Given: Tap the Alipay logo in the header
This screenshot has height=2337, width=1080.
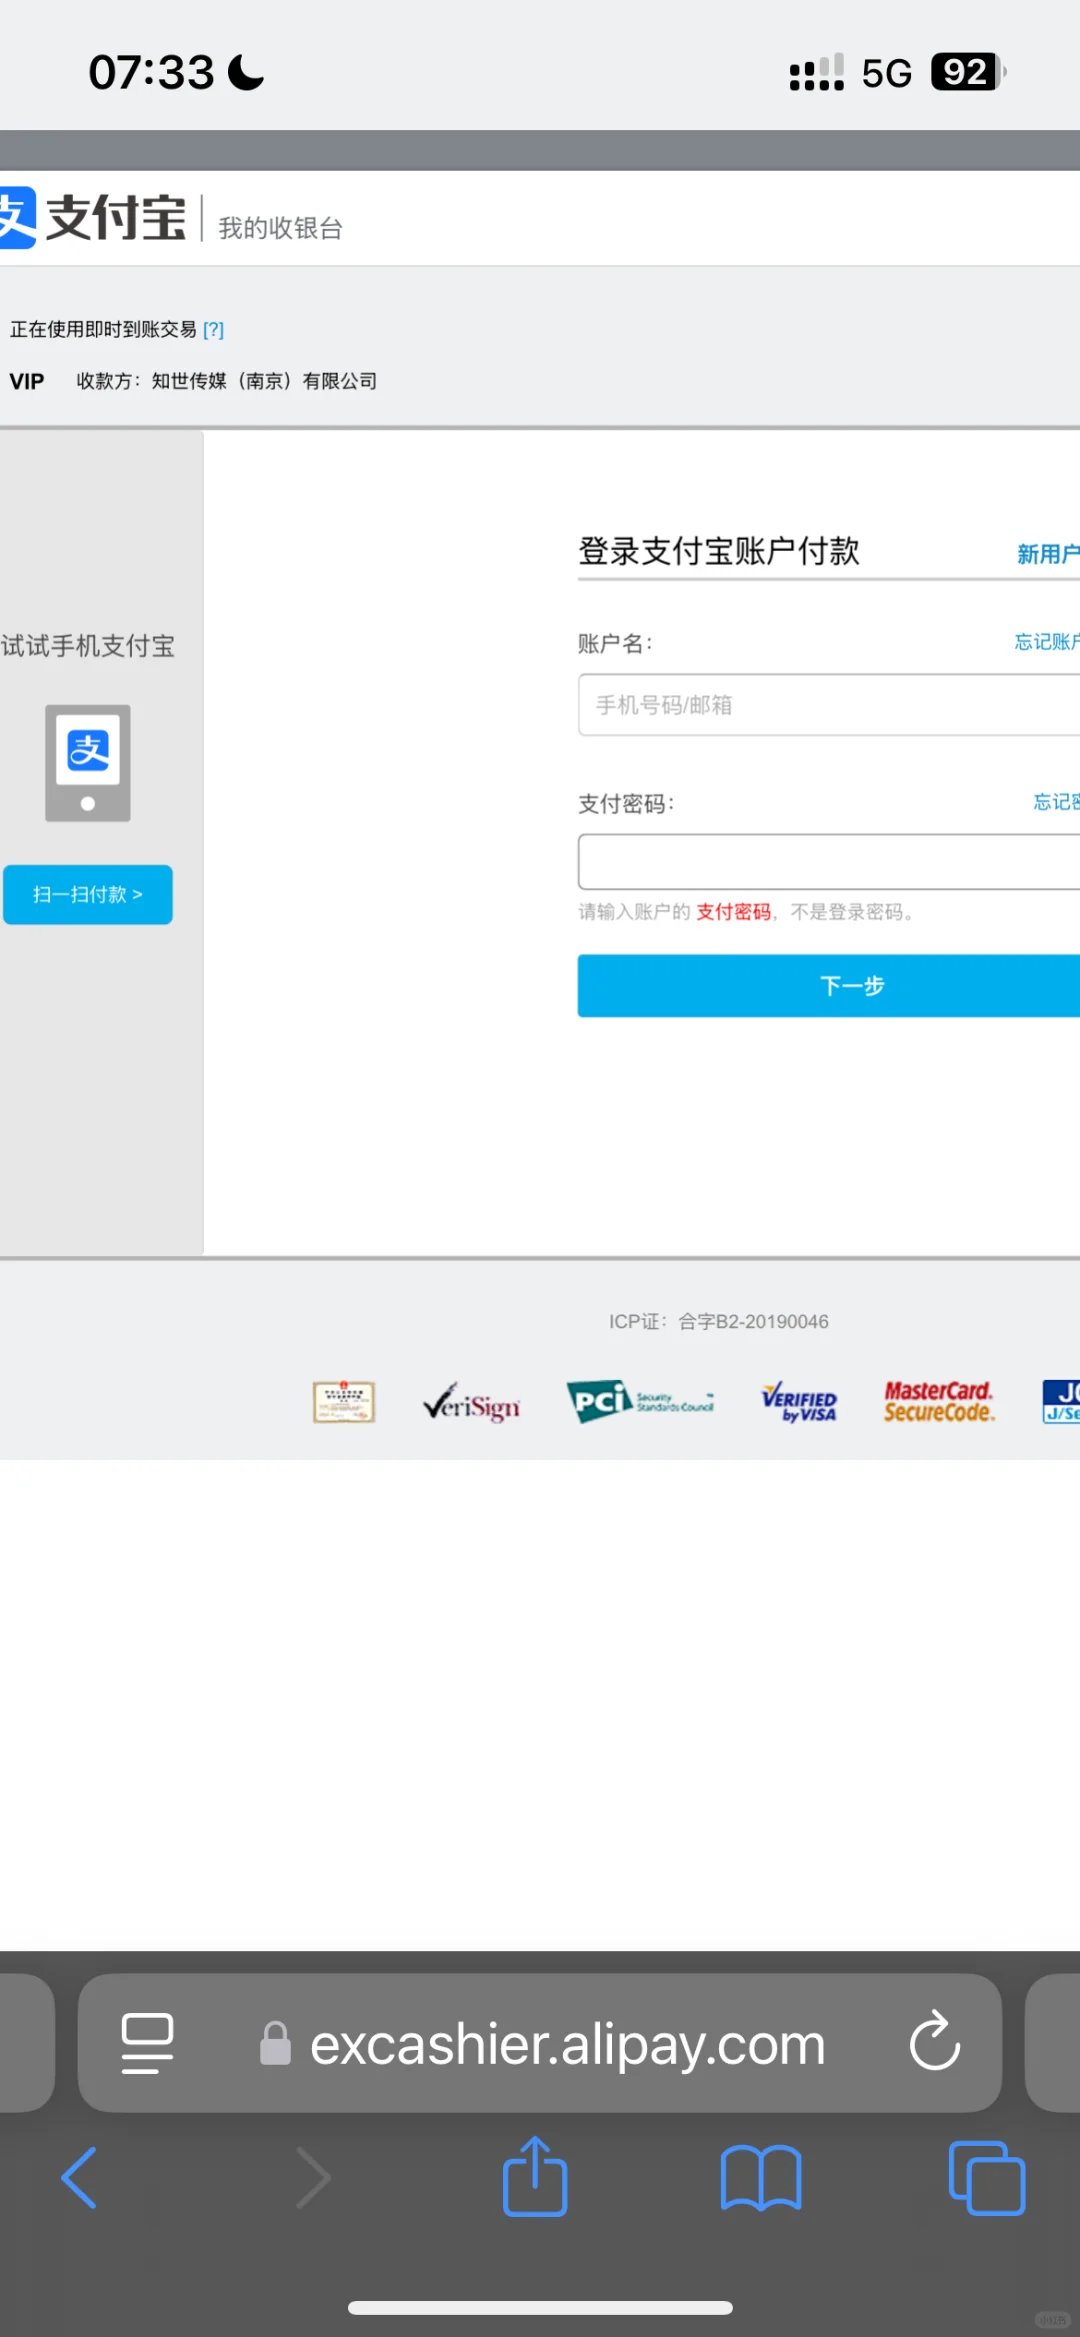Looking at the screenshot, I should click(x=92, y=217).
